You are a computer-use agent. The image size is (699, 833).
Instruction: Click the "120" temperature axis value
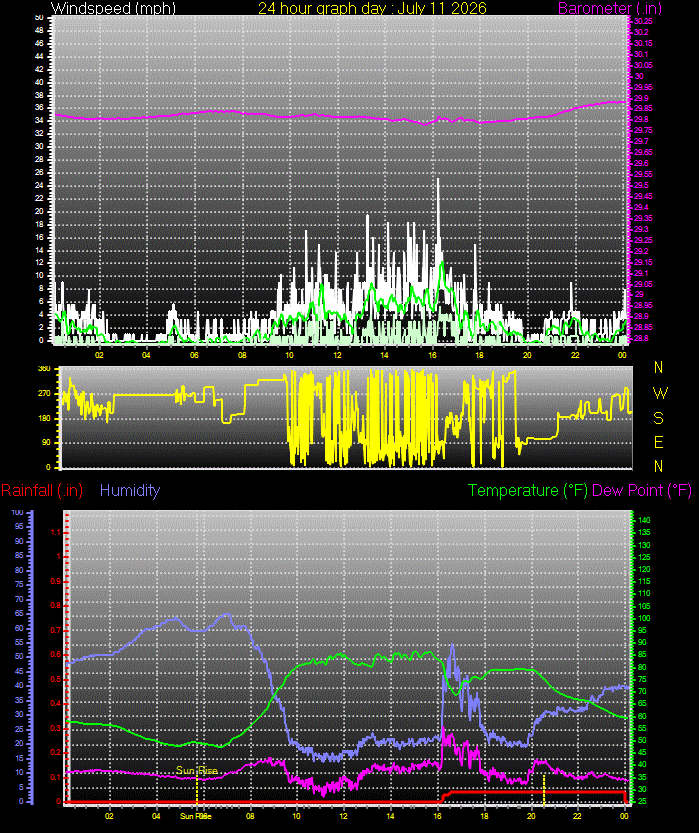point(644,569)
